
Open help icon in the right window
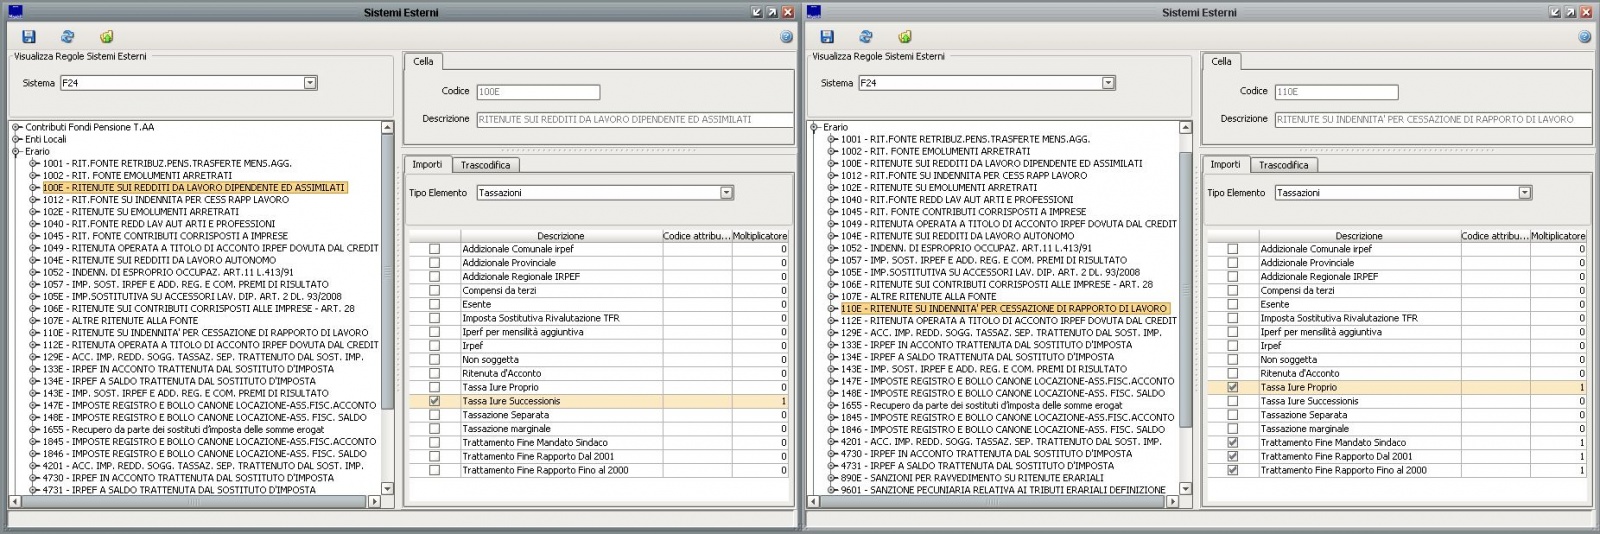click(1585, 37)
